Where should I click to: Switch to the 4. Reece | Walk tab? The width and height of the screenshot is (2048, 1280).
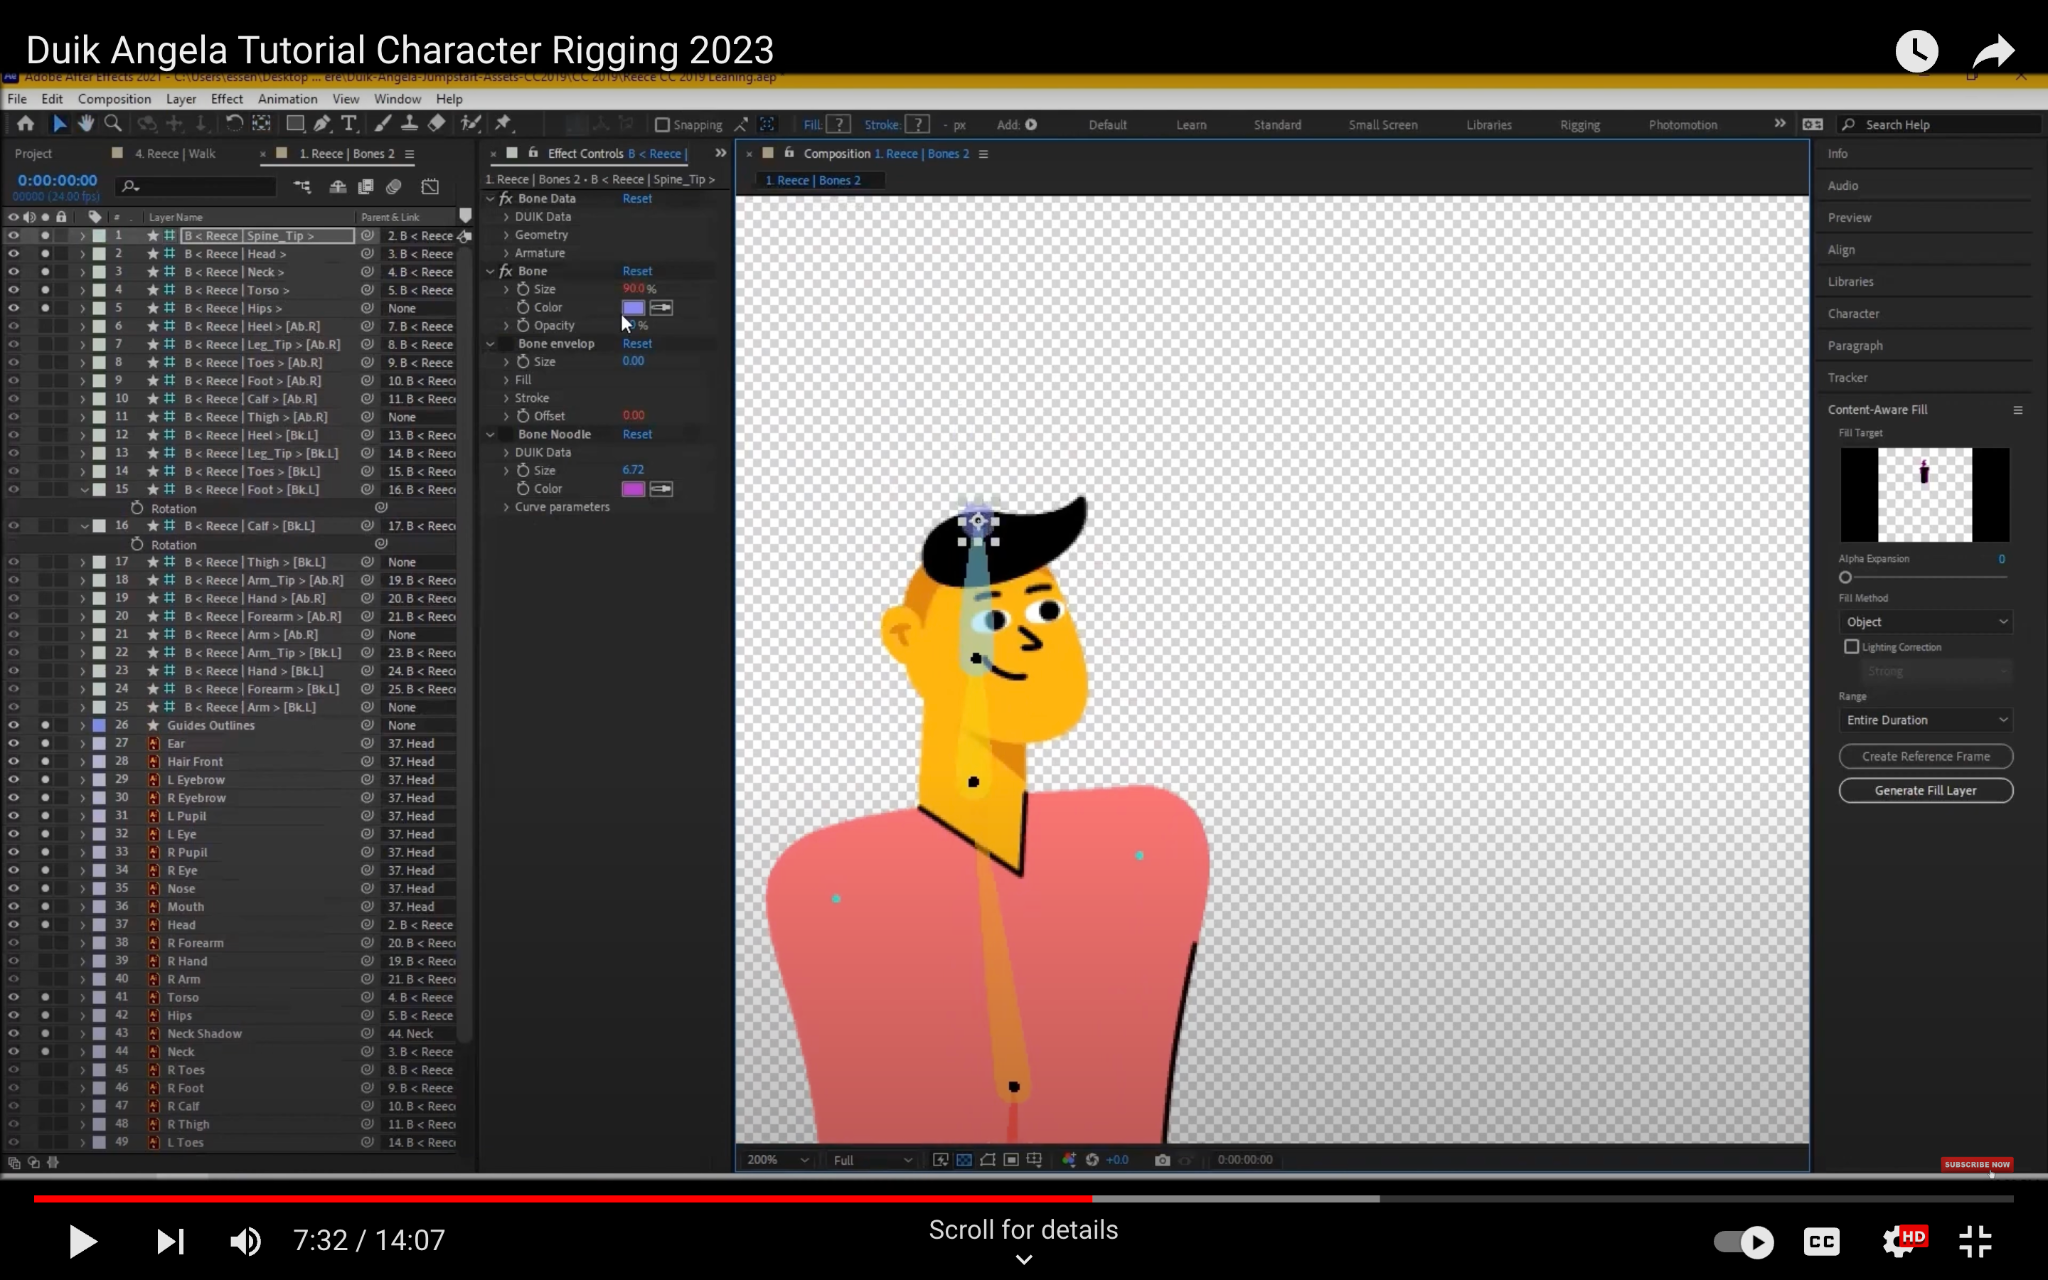(175, 154)
